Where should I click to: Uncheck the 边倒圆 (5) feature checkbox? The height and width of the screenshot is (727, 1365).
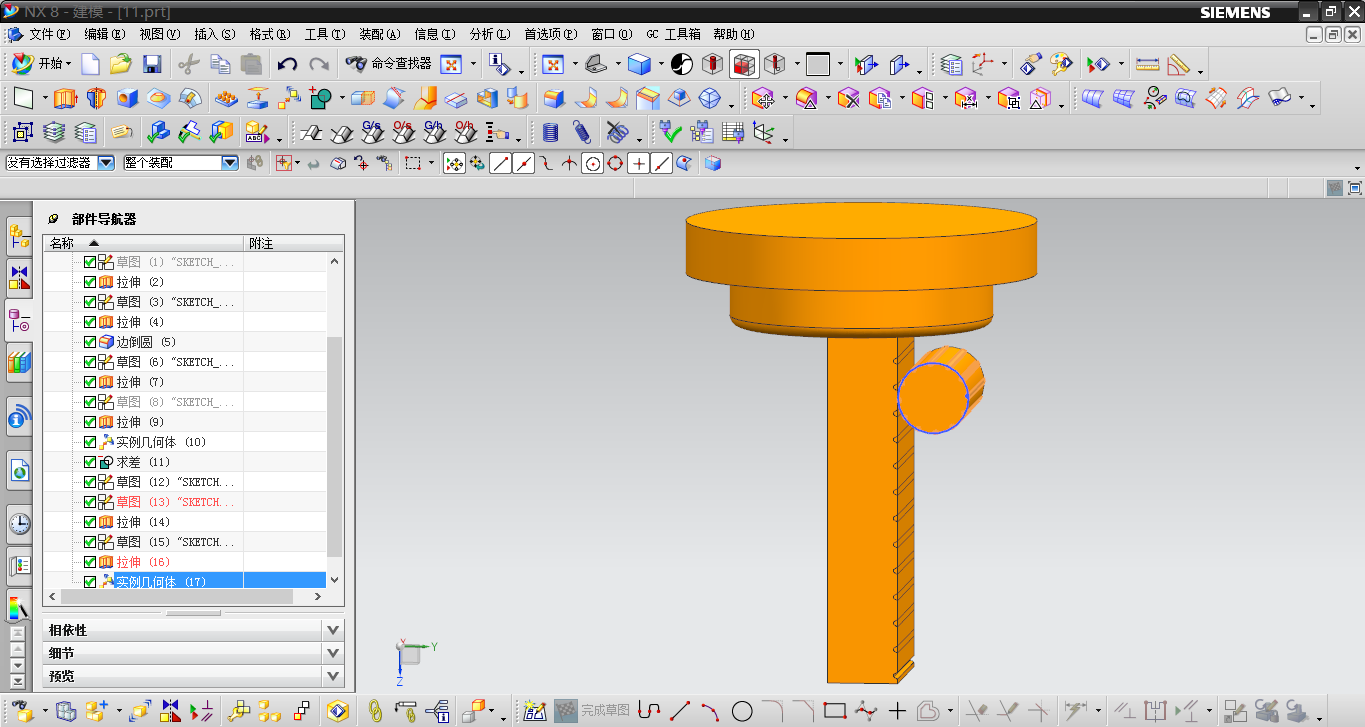pos(90,342)
